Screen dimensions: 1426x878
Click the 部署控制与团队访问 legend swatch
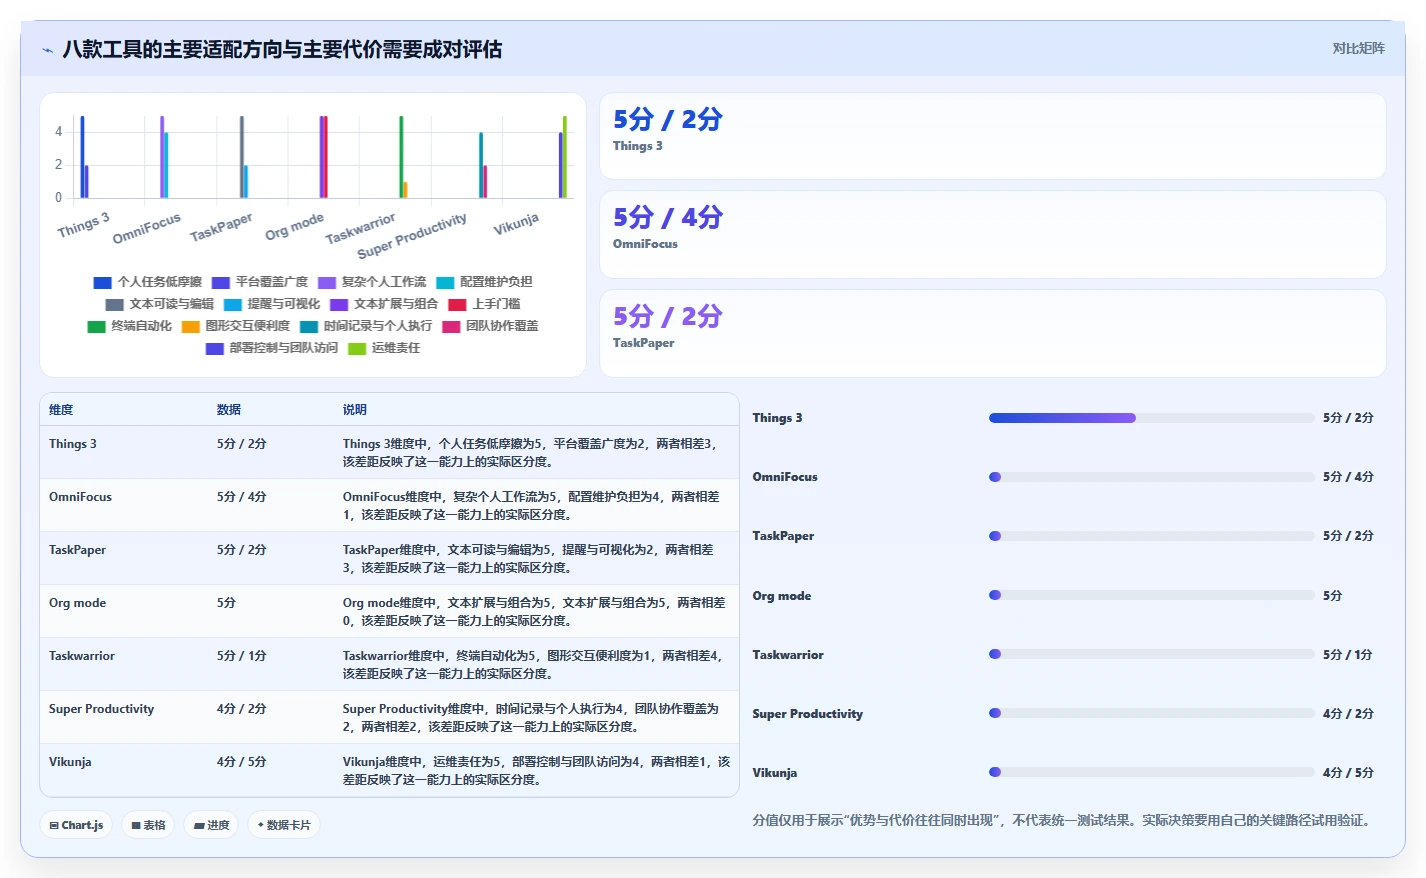[215, 348]
